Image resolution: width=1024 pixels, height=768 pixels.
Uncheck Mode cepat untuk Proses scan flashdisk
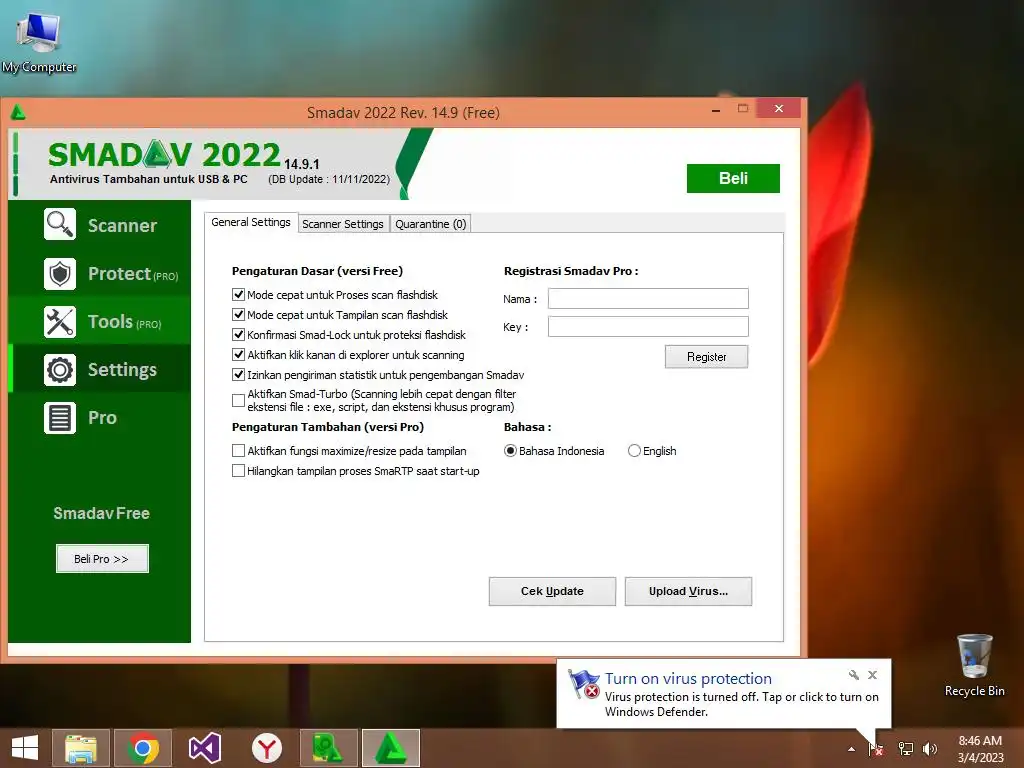[238, 295]
